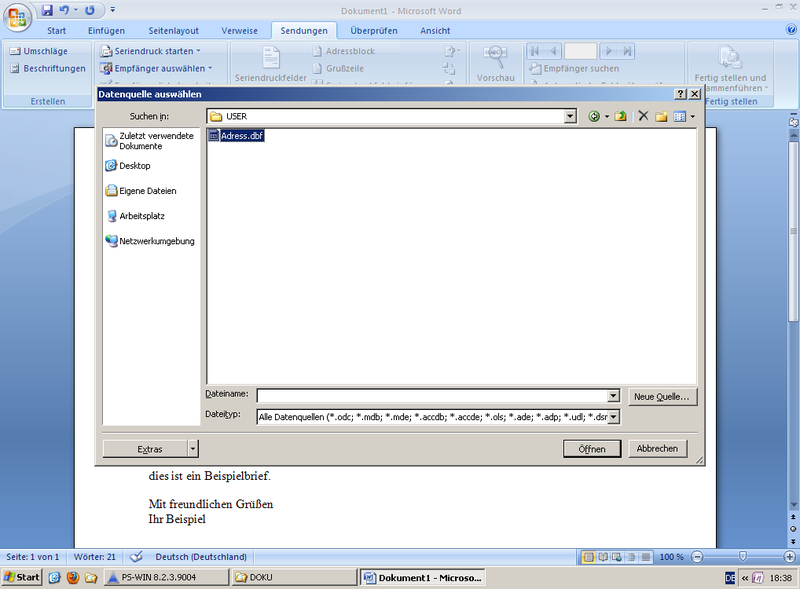Go up one folder level icon
This screenshot has width=800, height=589.
620,116
